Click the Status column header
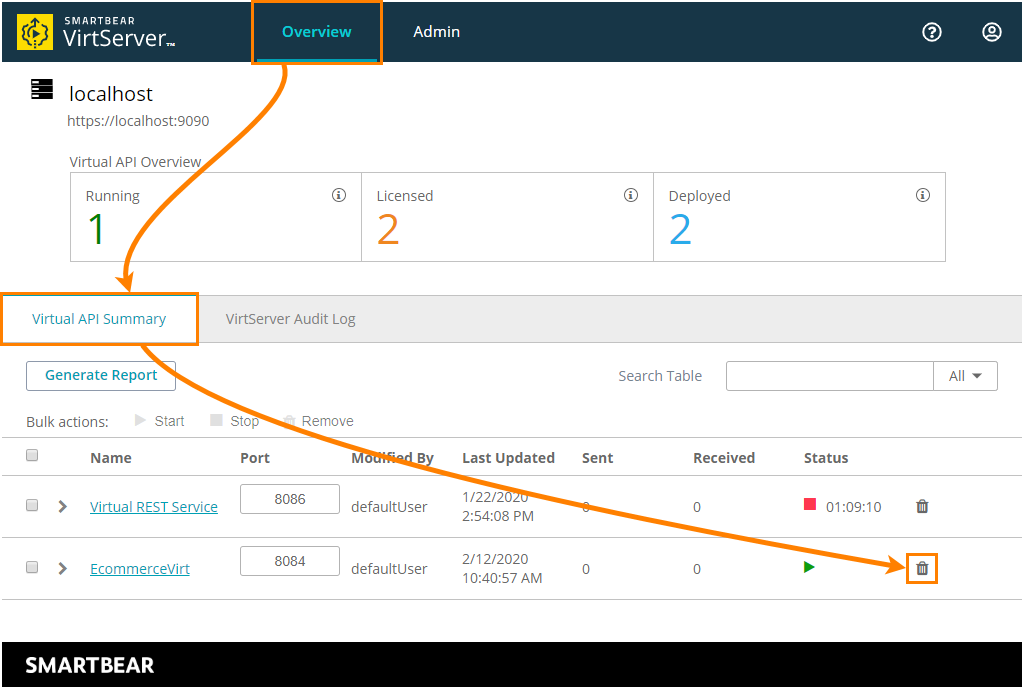1022x687 pixels. pos(826,458)
